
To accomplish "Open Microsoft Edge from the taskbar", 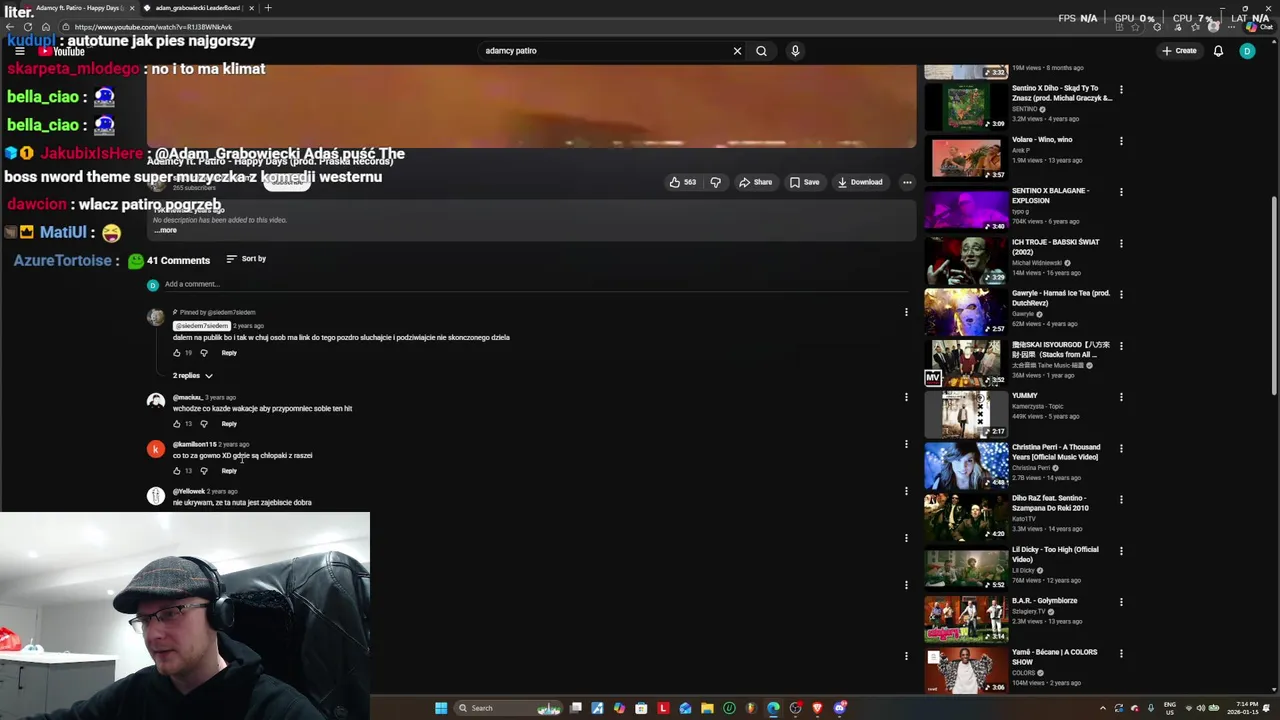I will point(773,708).
